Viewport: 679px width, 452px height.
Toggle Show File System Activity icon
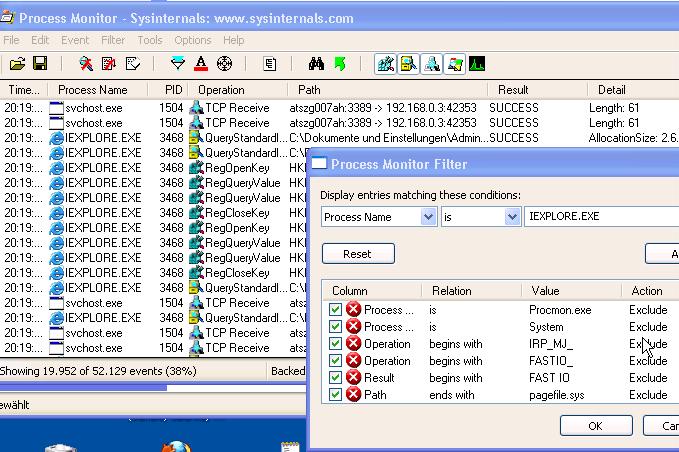[408, 64]
